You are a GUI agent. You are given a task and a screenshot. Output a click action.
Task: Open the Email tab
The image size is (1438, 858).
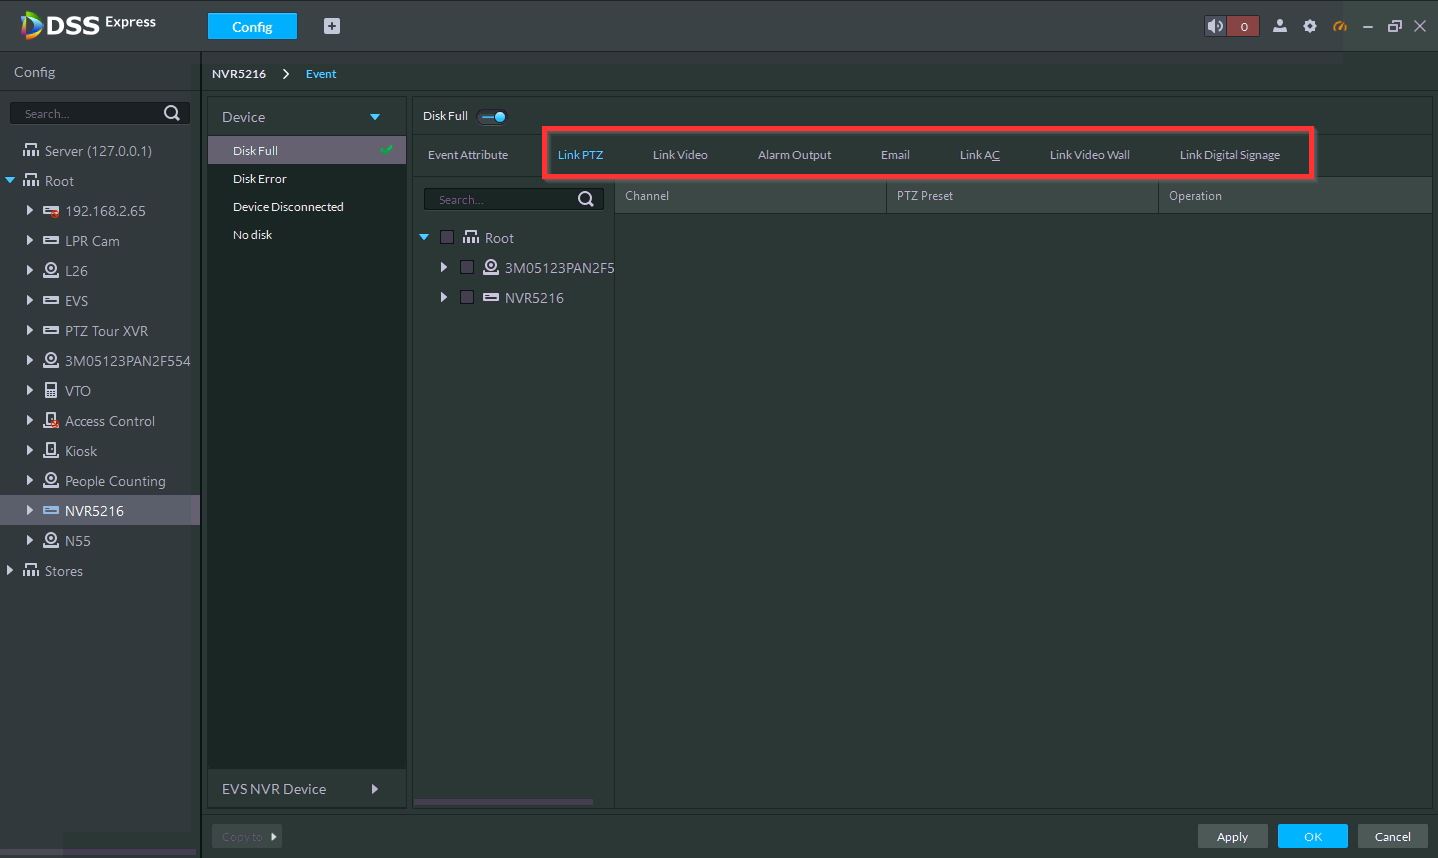point(895,155)
